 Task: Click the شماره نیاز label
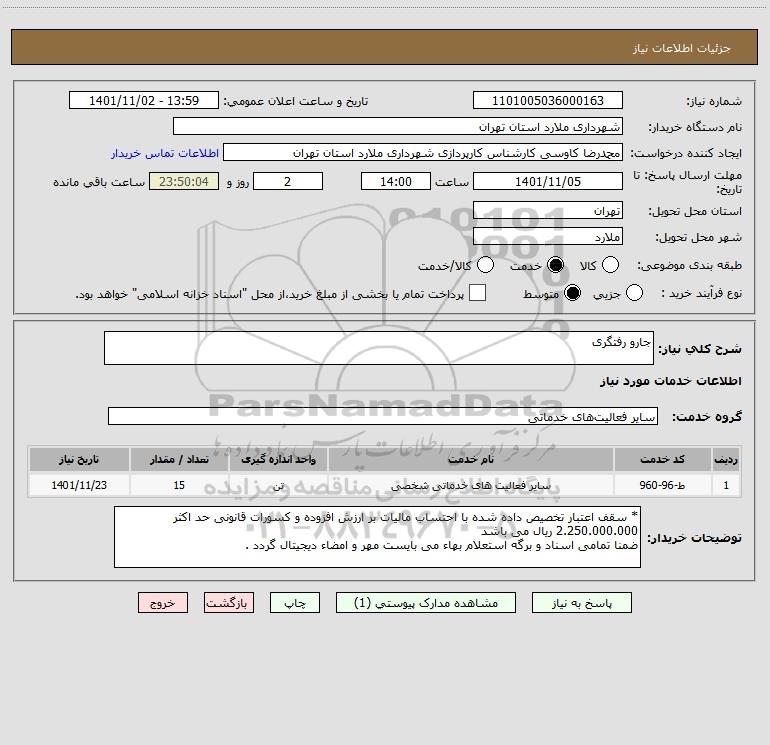(714, 101)
